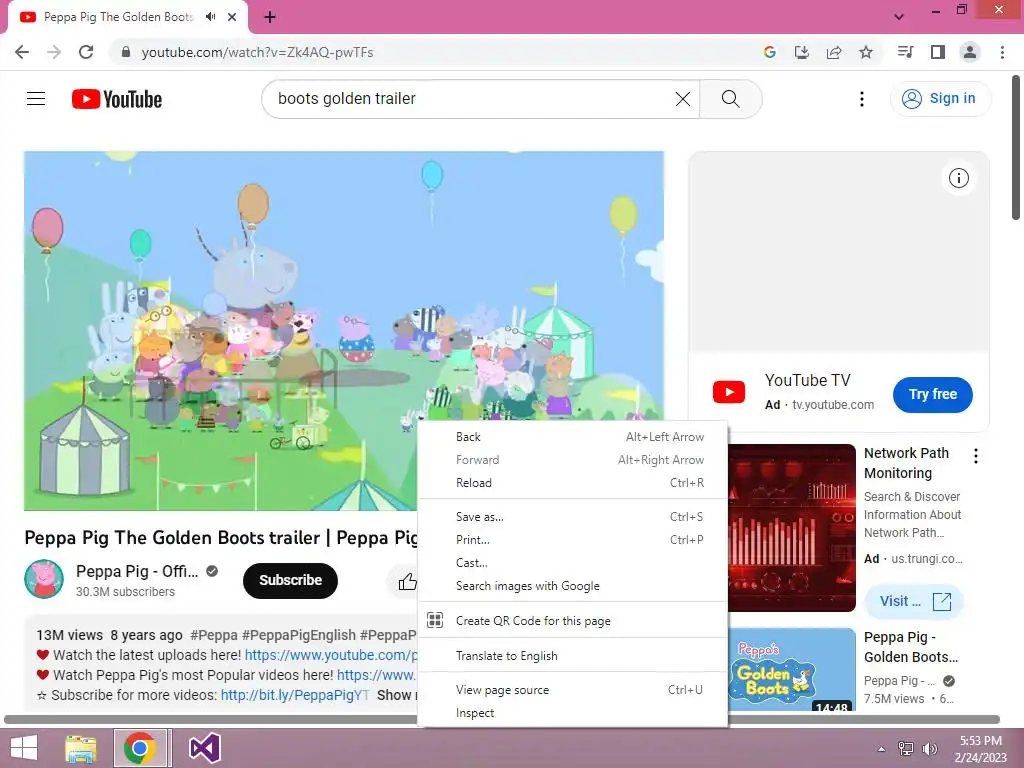Click the #PeppaPigEnglish hashtag link
Screen dimensions: 1024x768
pos(298,635)
